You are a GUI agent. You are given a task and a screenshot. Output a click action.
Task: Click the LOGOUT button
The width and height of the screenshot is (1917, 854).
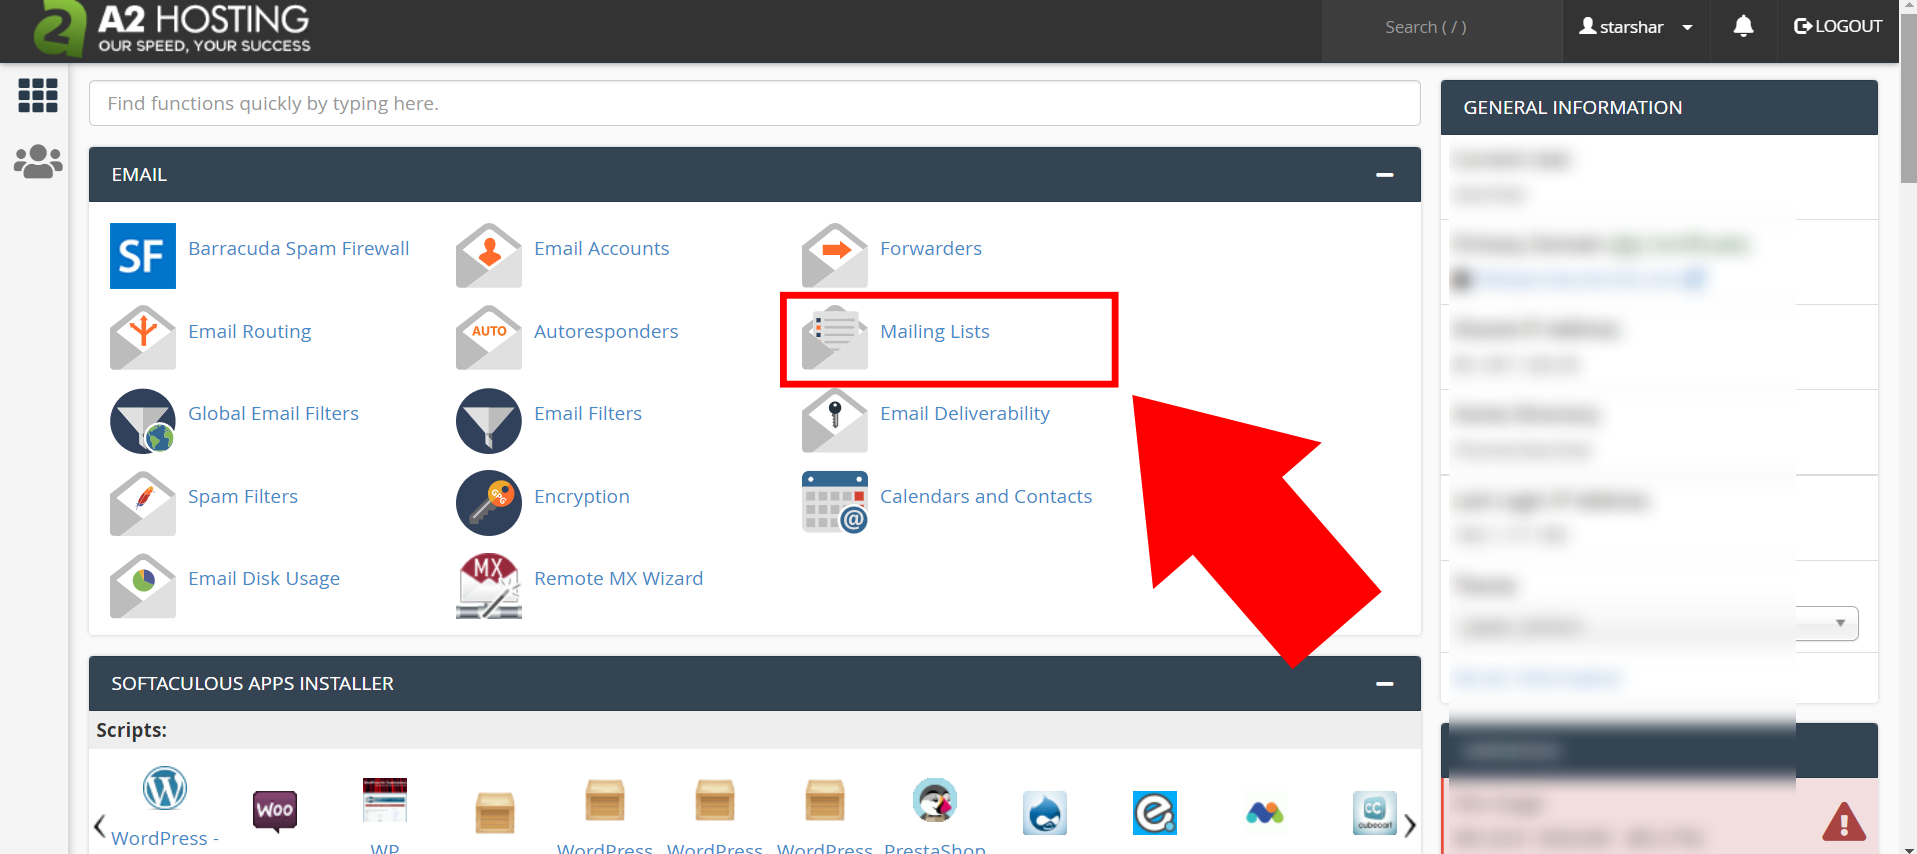(x=1838, y=26)
